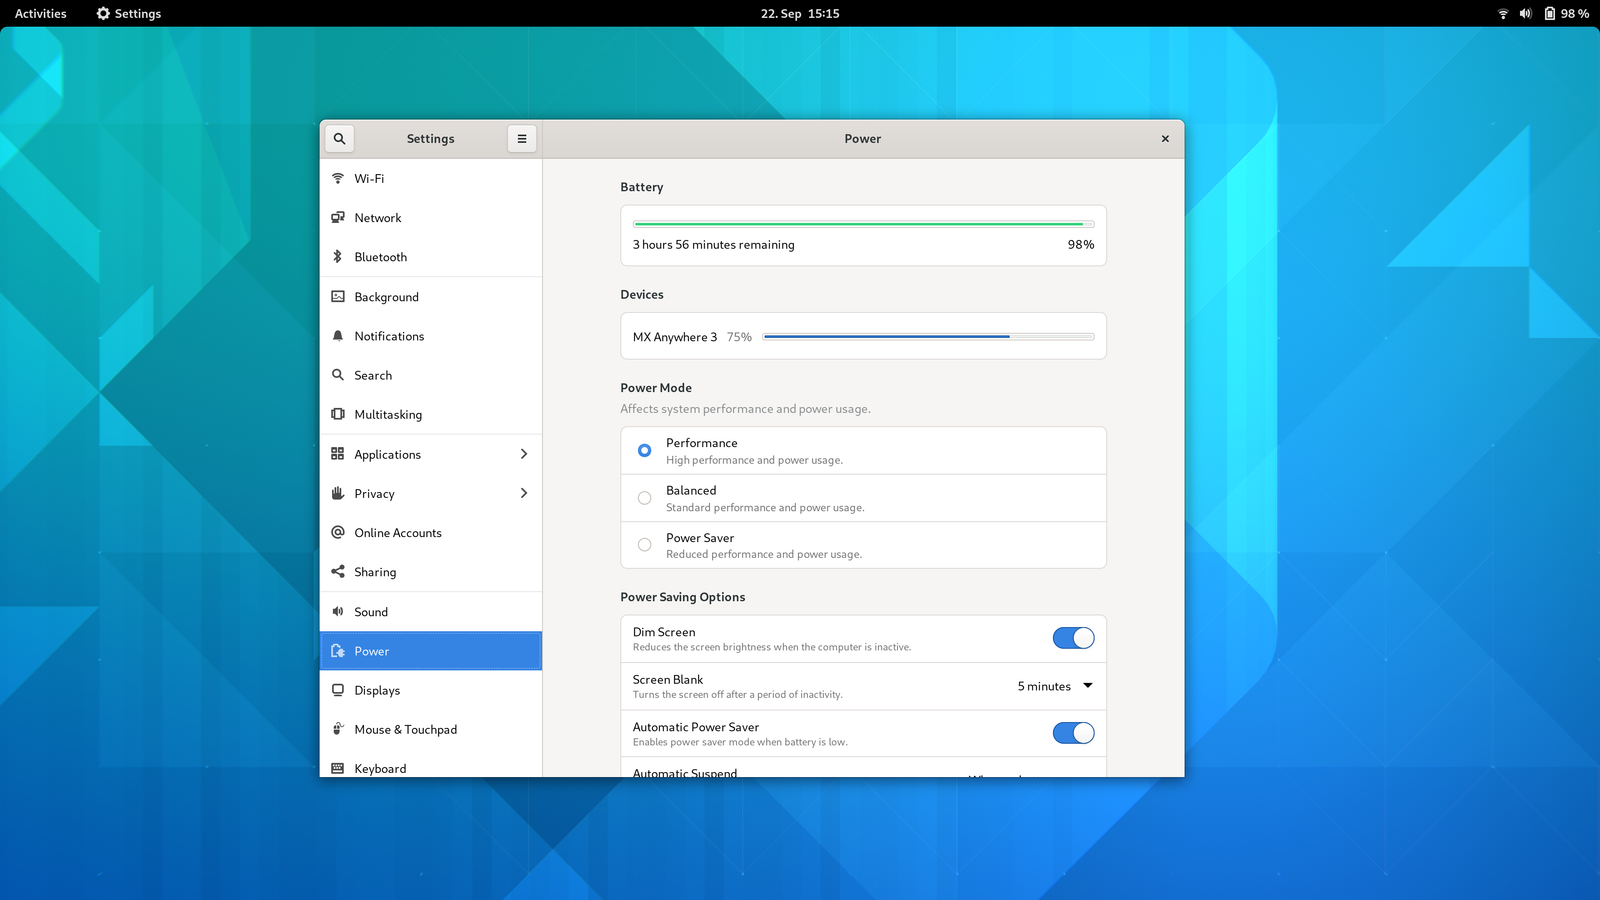This screenshot has width=1600, height=900.
Task: Click the Wi-Fi icon in the sidebar
Action: pos(338,178)
